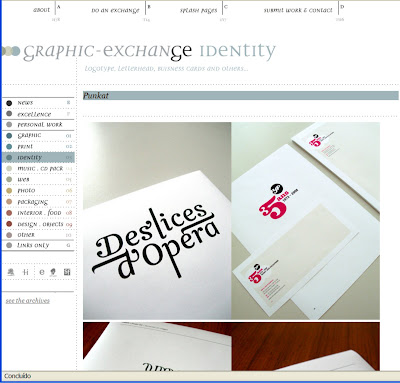The width and height of the screenshot is (400, 383).
Task: Click the small icon before the "H" icon
Action: pos(11,272)
